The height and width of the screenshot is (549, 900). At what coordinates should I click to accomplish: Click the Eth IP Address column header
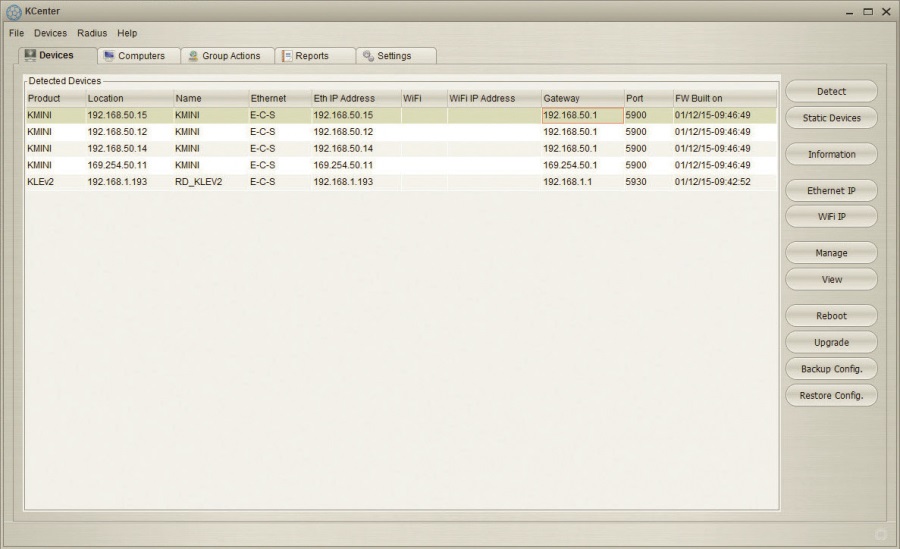(x=356, y=98)
